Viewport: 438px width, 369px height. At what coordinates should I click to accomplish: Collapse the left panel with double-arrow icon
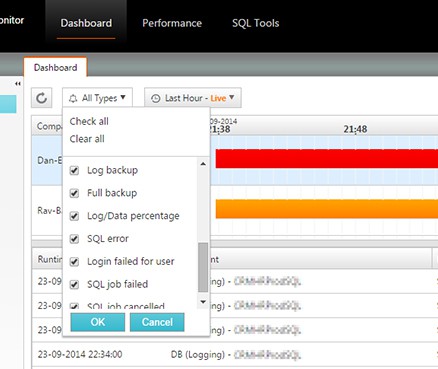[18, 84]
